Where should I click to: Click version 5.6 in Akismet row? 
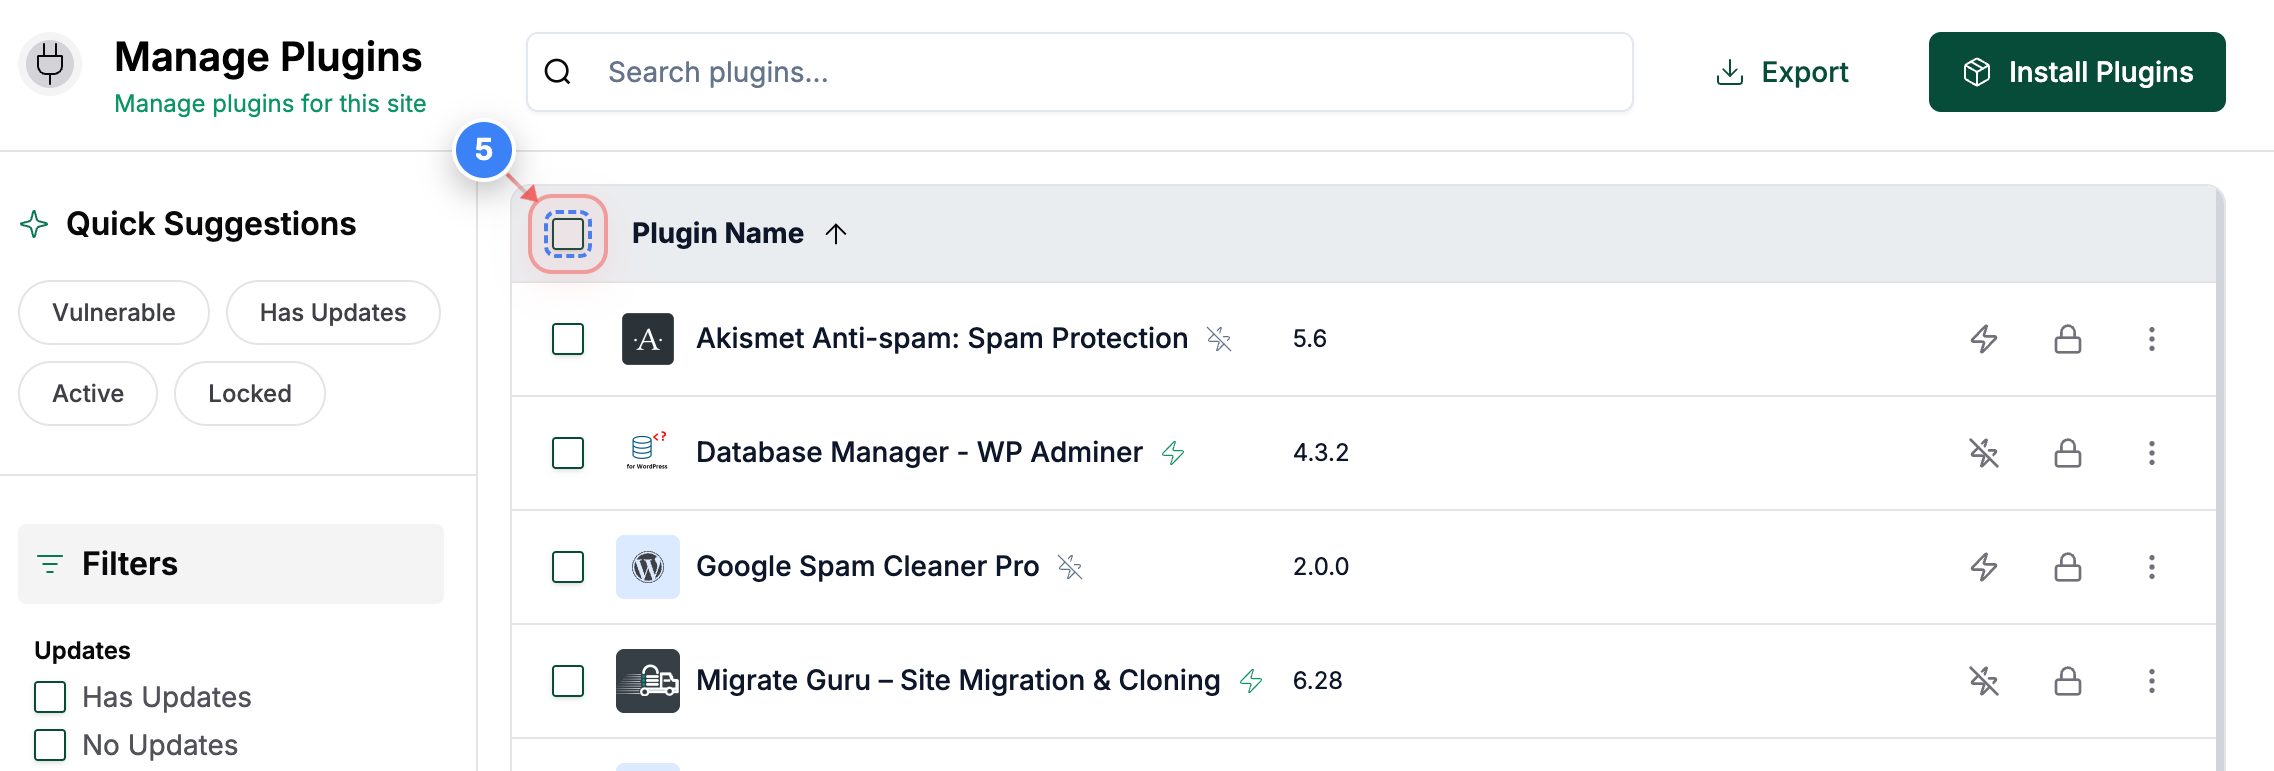tap(1310, 339)
